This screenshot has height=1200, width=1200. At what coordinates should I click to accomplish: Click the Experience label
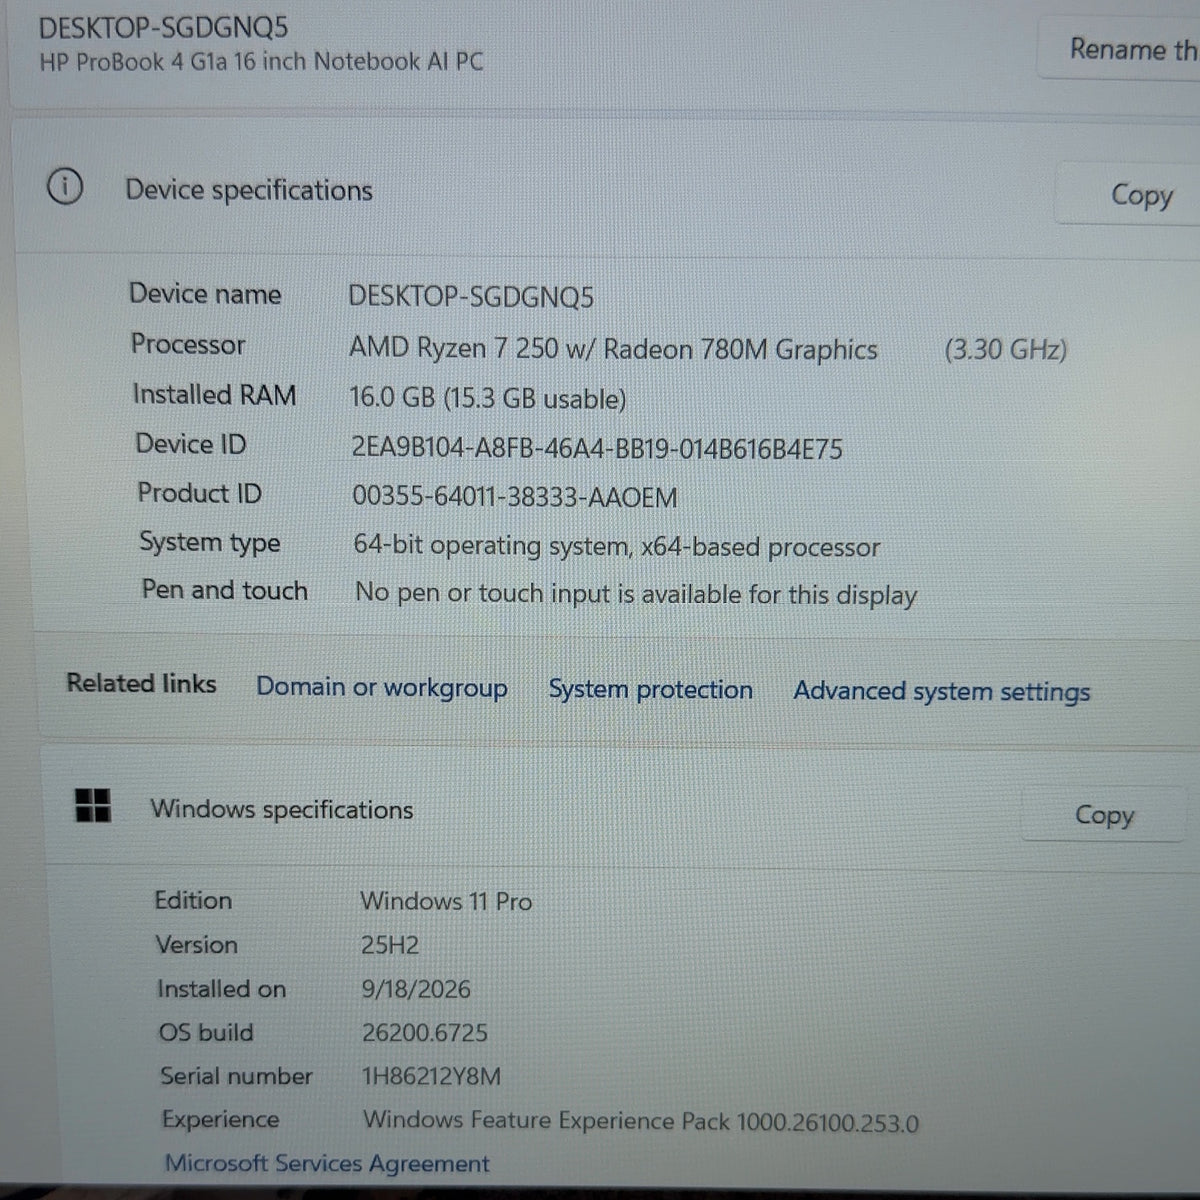(220, 1120)
